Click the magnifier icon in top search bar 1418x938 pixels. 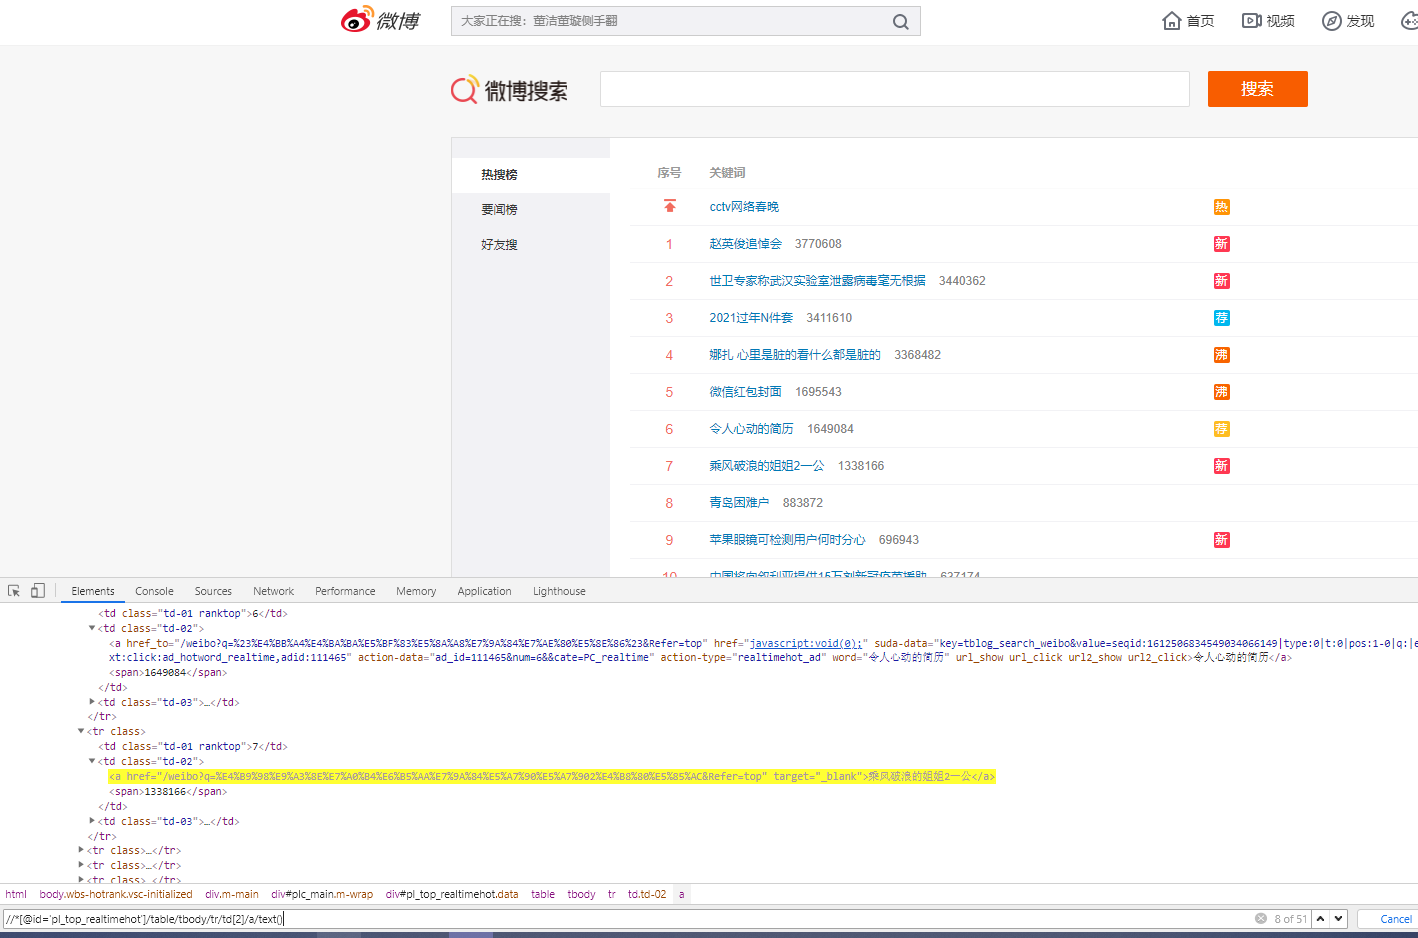pos(900,21)
